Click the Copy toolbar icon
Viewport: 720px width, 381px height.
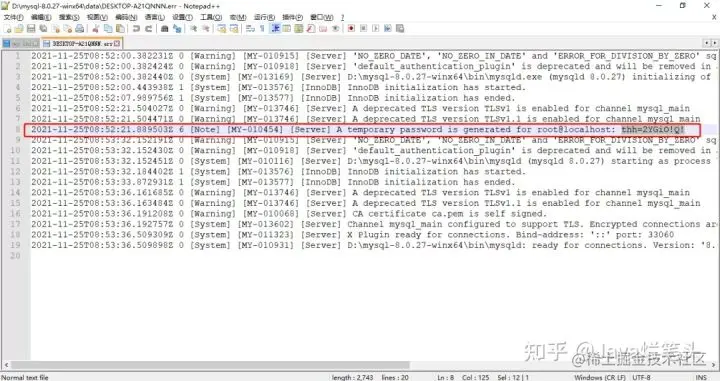(108, 28)
